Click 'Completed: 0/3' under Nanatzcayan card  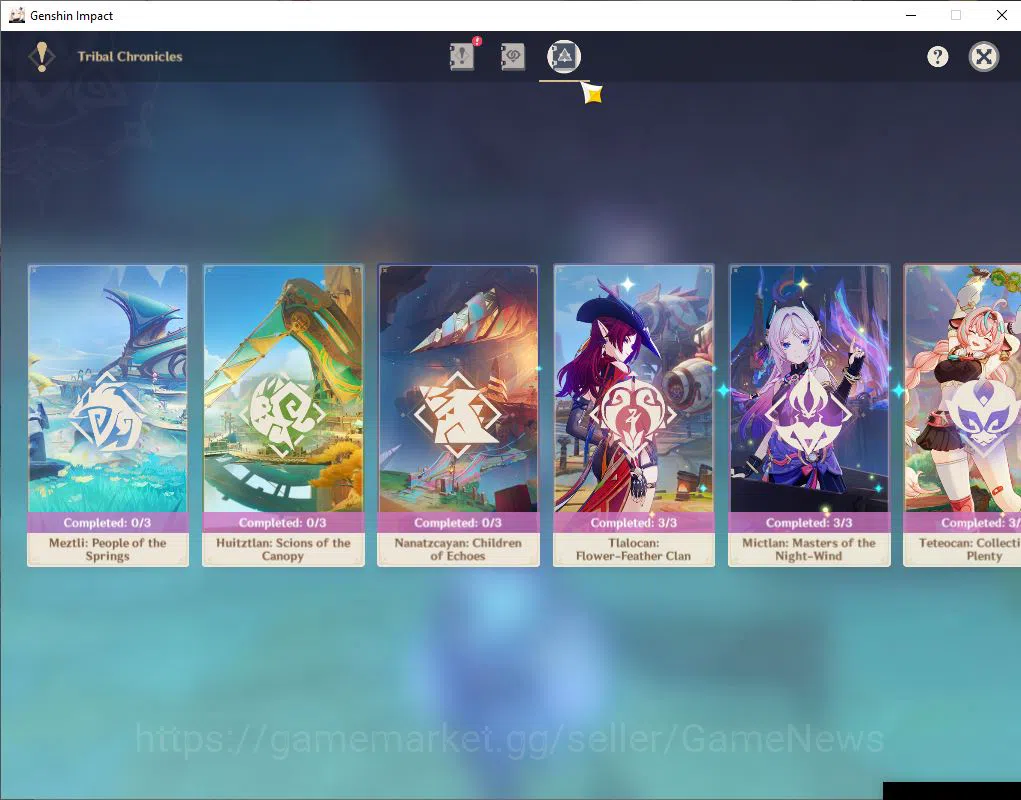[x=458, y=523]
